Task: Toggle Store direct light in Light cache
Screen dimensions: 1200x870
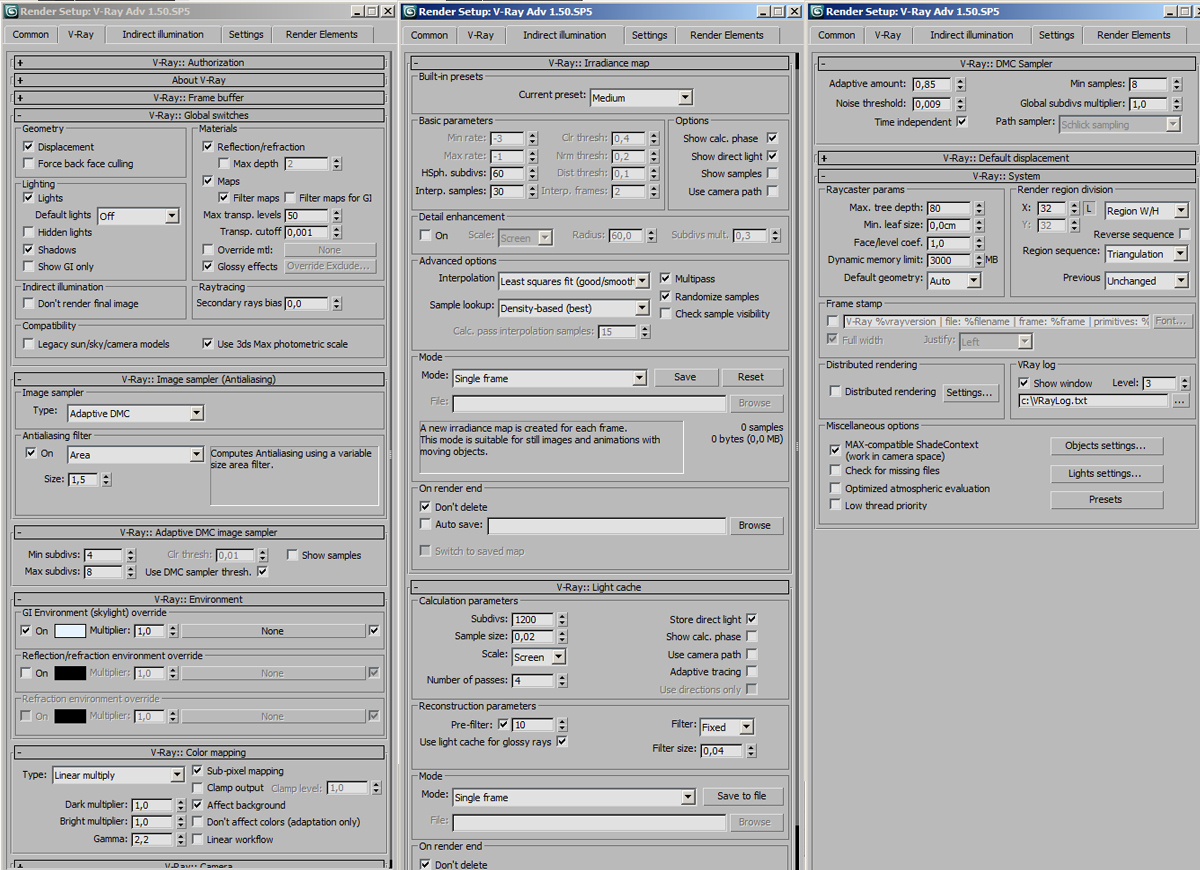Action: point(752,620)
